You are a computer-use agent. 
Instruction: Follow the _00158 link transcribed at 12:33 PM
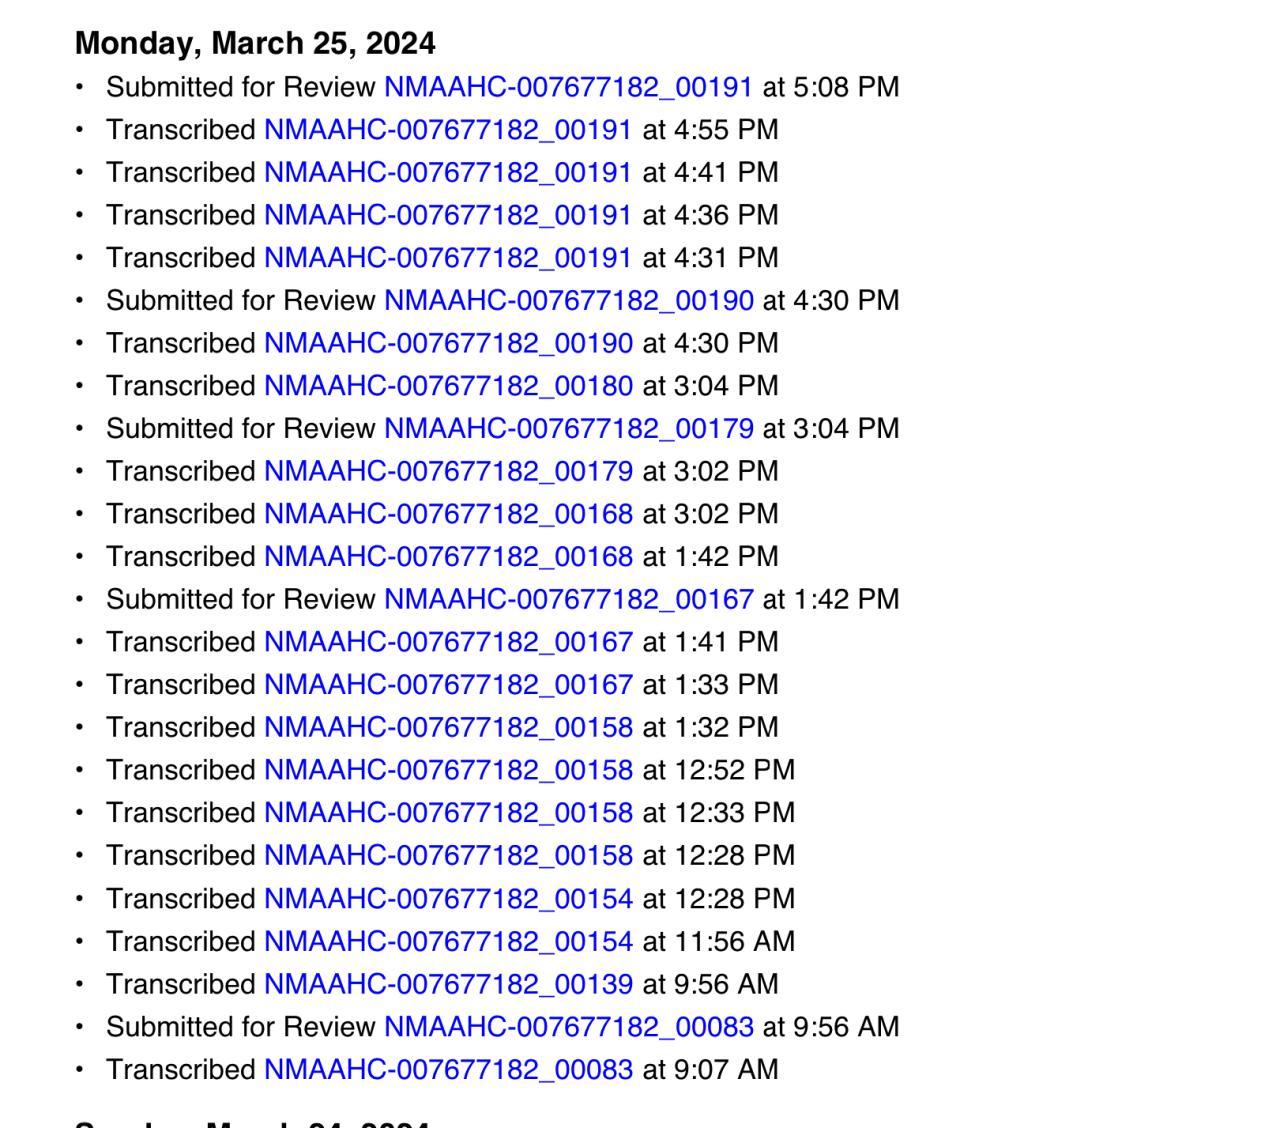448,813
